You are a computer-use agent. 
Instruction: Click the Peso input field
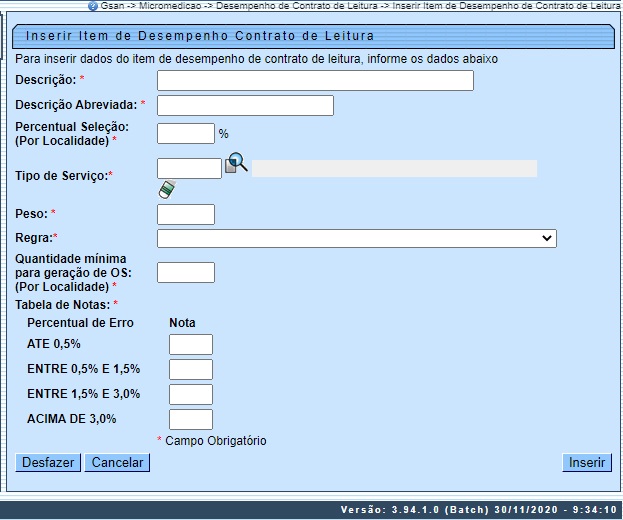pos(186,215)
